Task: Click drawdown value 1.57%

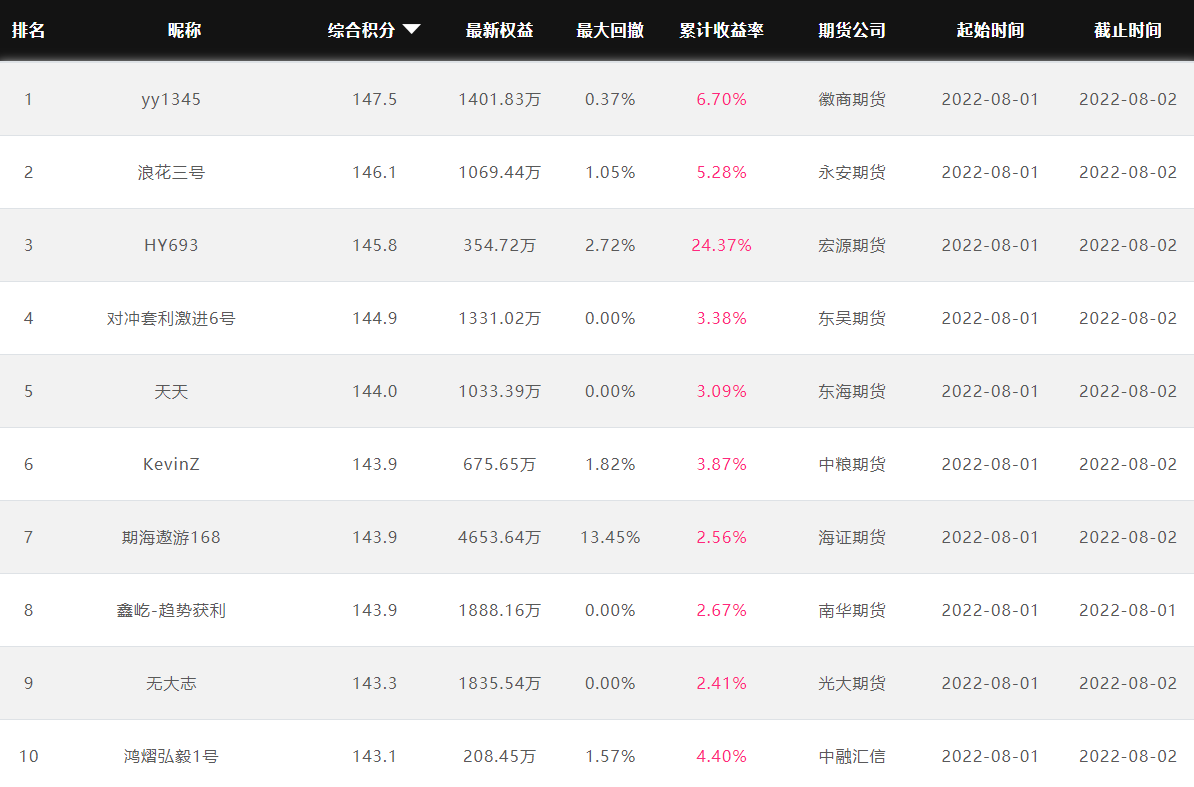Action: coord(610,757)
